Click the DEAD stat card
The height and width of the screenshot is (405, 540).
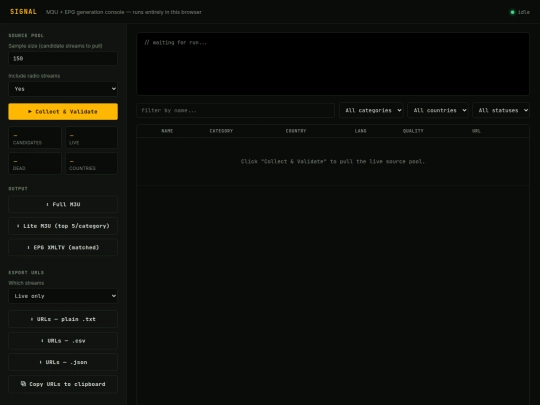pyautogui.click(x=35, y=164)
